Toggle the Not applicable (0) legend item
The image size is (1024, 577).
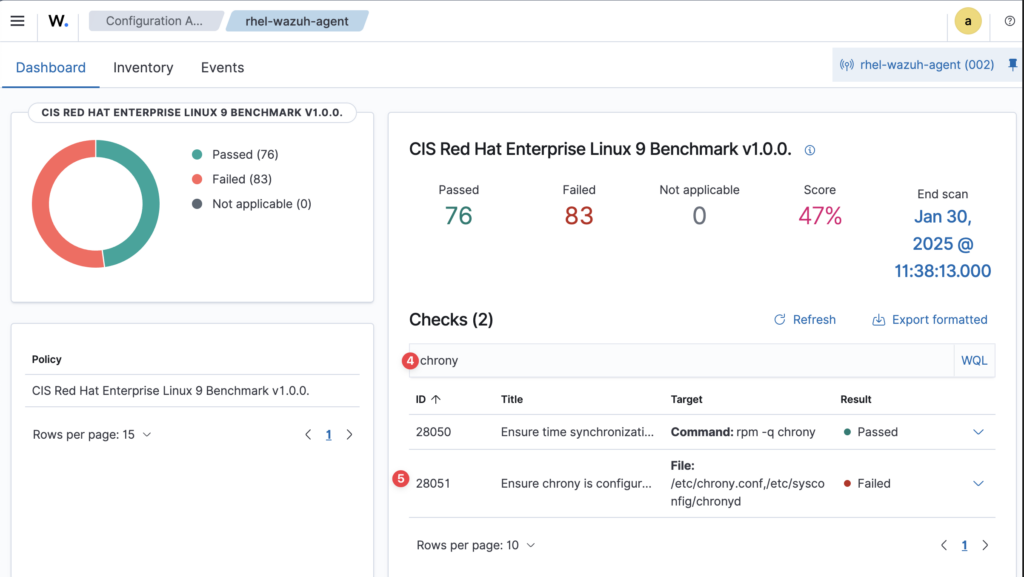pyautogui.click(x=252, y=204)
